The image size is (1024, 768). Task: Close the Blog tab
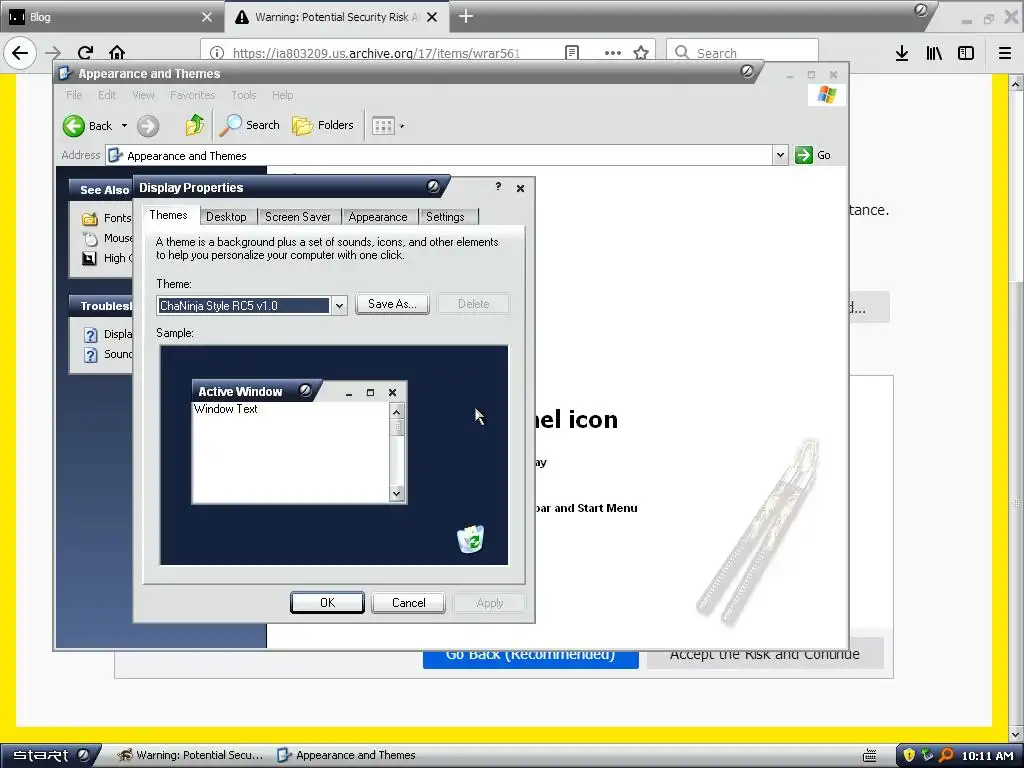pos(207,17)
